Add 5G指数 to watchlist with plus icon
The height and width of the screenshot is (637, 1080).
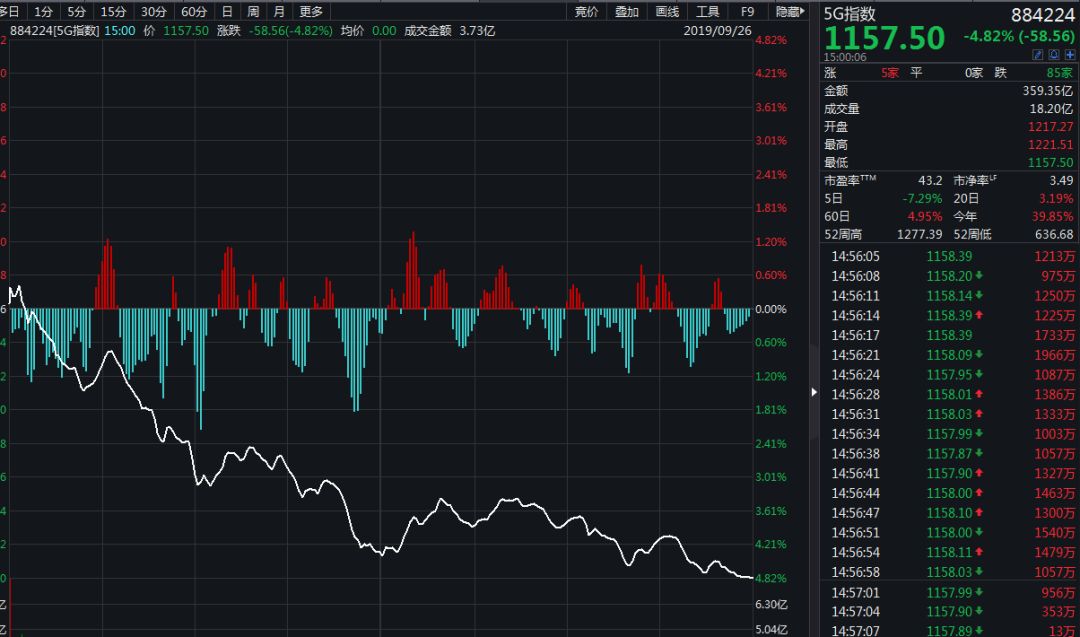(x=1069, y=54)
